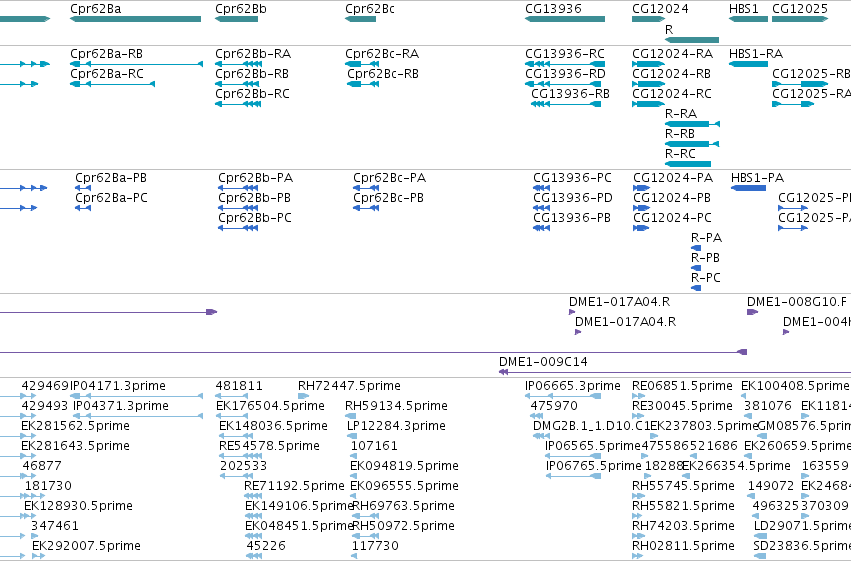Select the EK100408.5prime EST label
This screenshot has width=851, height=561.
(795, 386)
